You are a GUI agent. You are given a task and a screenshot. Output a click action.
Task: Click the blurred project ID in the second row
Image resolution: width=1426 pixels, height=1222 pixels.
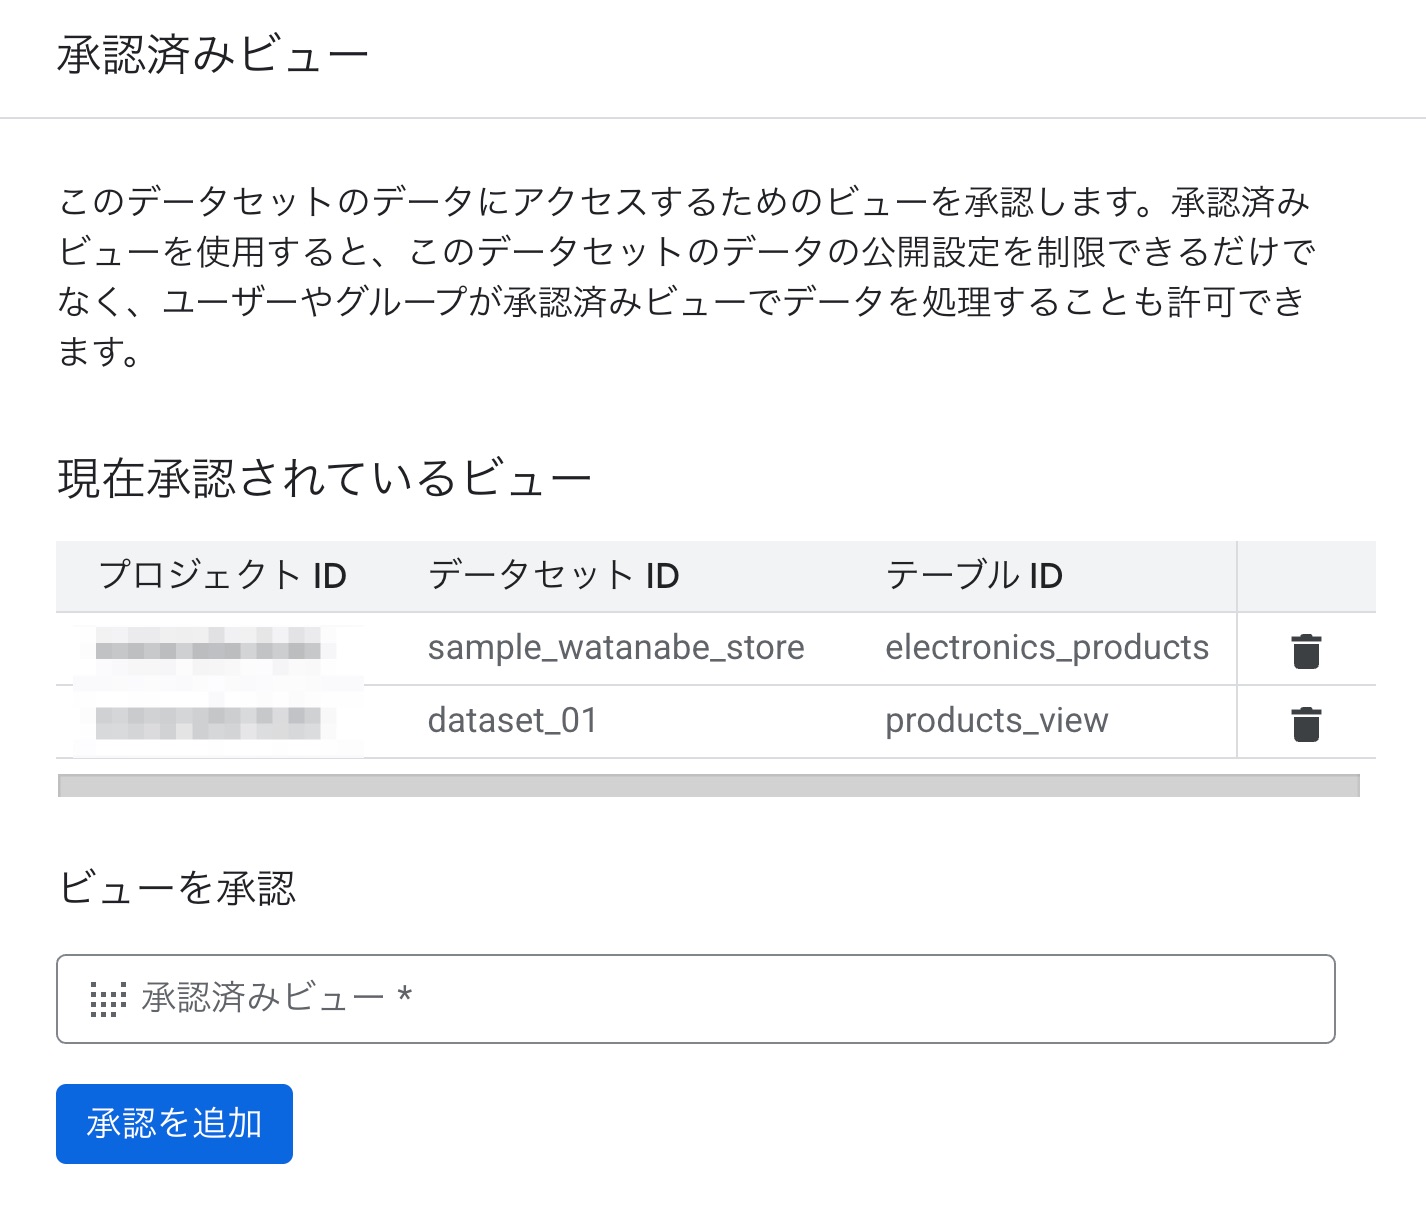208,722
